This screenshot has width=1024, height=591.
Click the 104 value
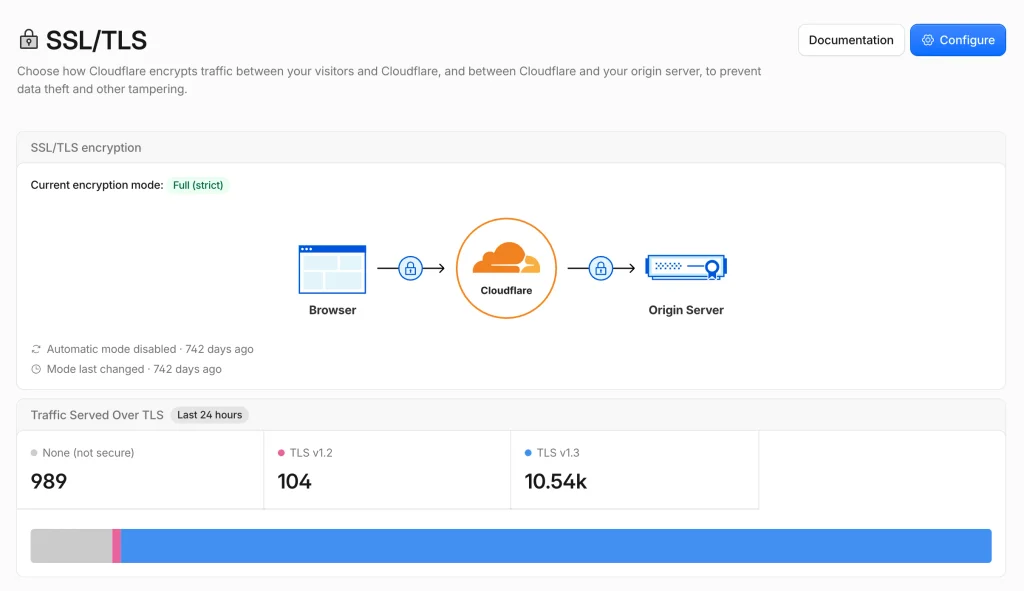point(295,481)
